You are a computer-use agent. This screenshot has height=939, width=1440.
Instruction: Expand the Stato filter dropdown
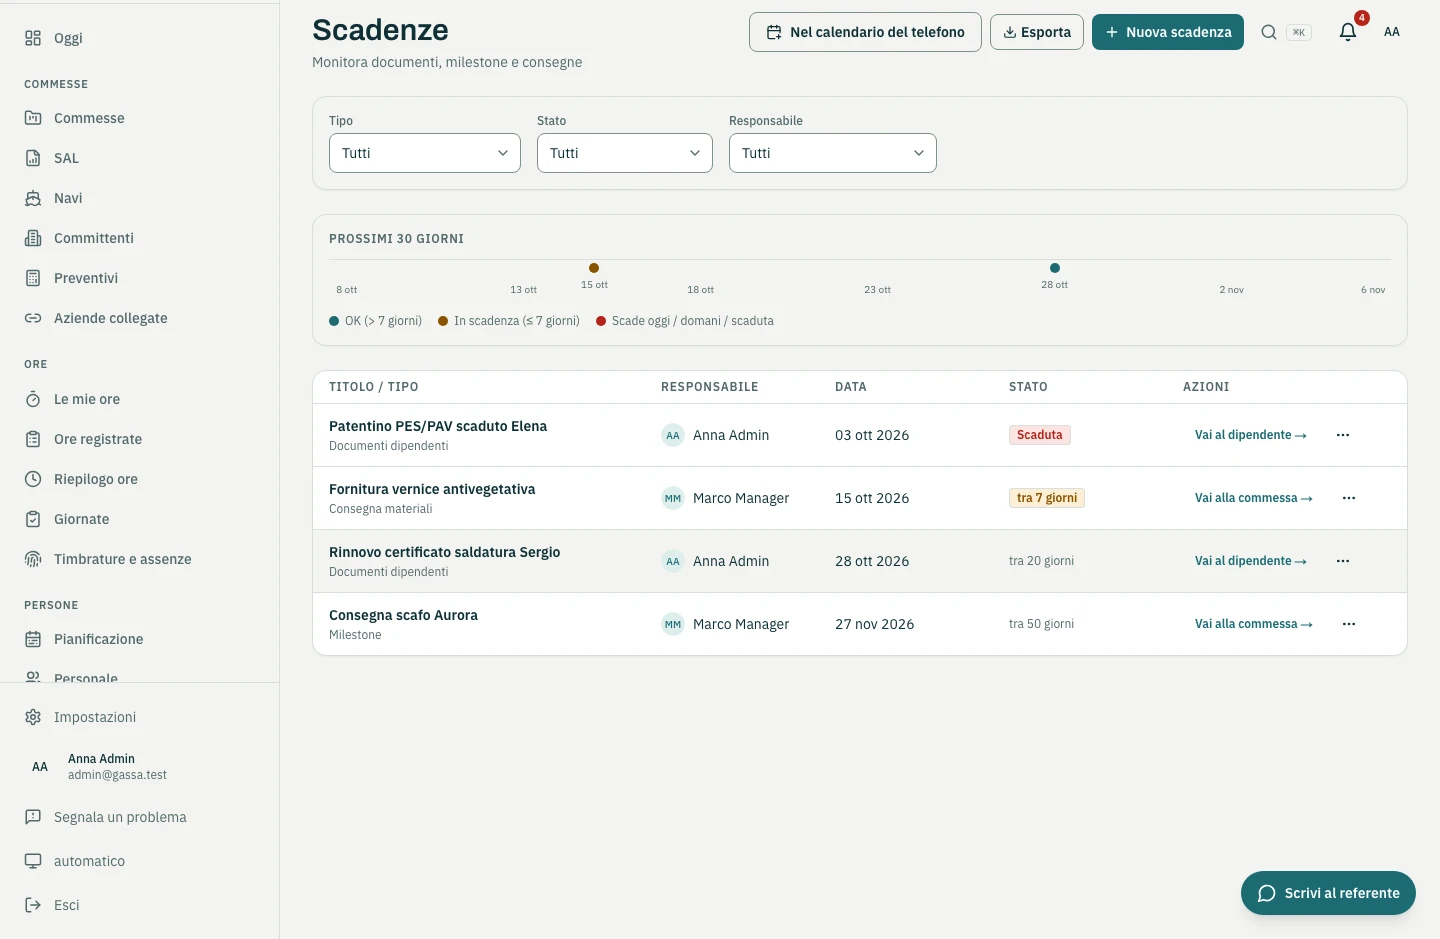pyautogui.click(x=625, y=153)
